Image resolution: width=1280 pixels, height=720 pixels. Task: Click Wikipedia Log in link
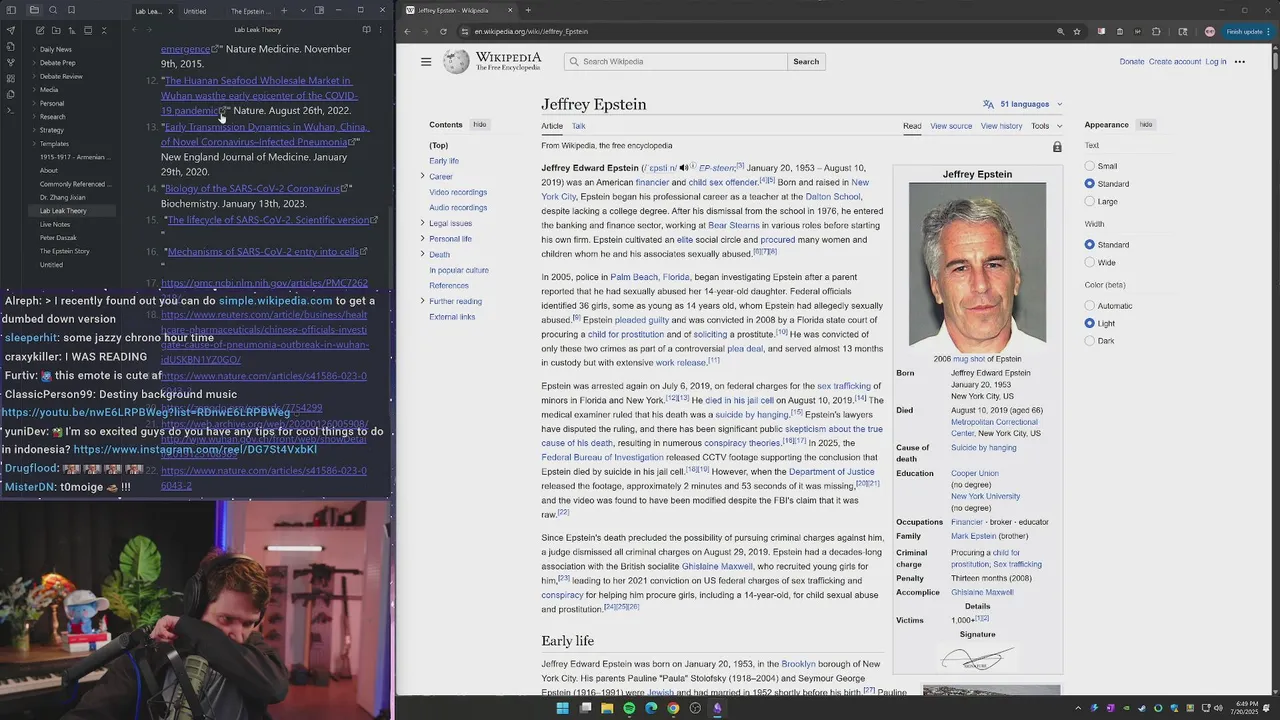click(x=1215, y=62)
